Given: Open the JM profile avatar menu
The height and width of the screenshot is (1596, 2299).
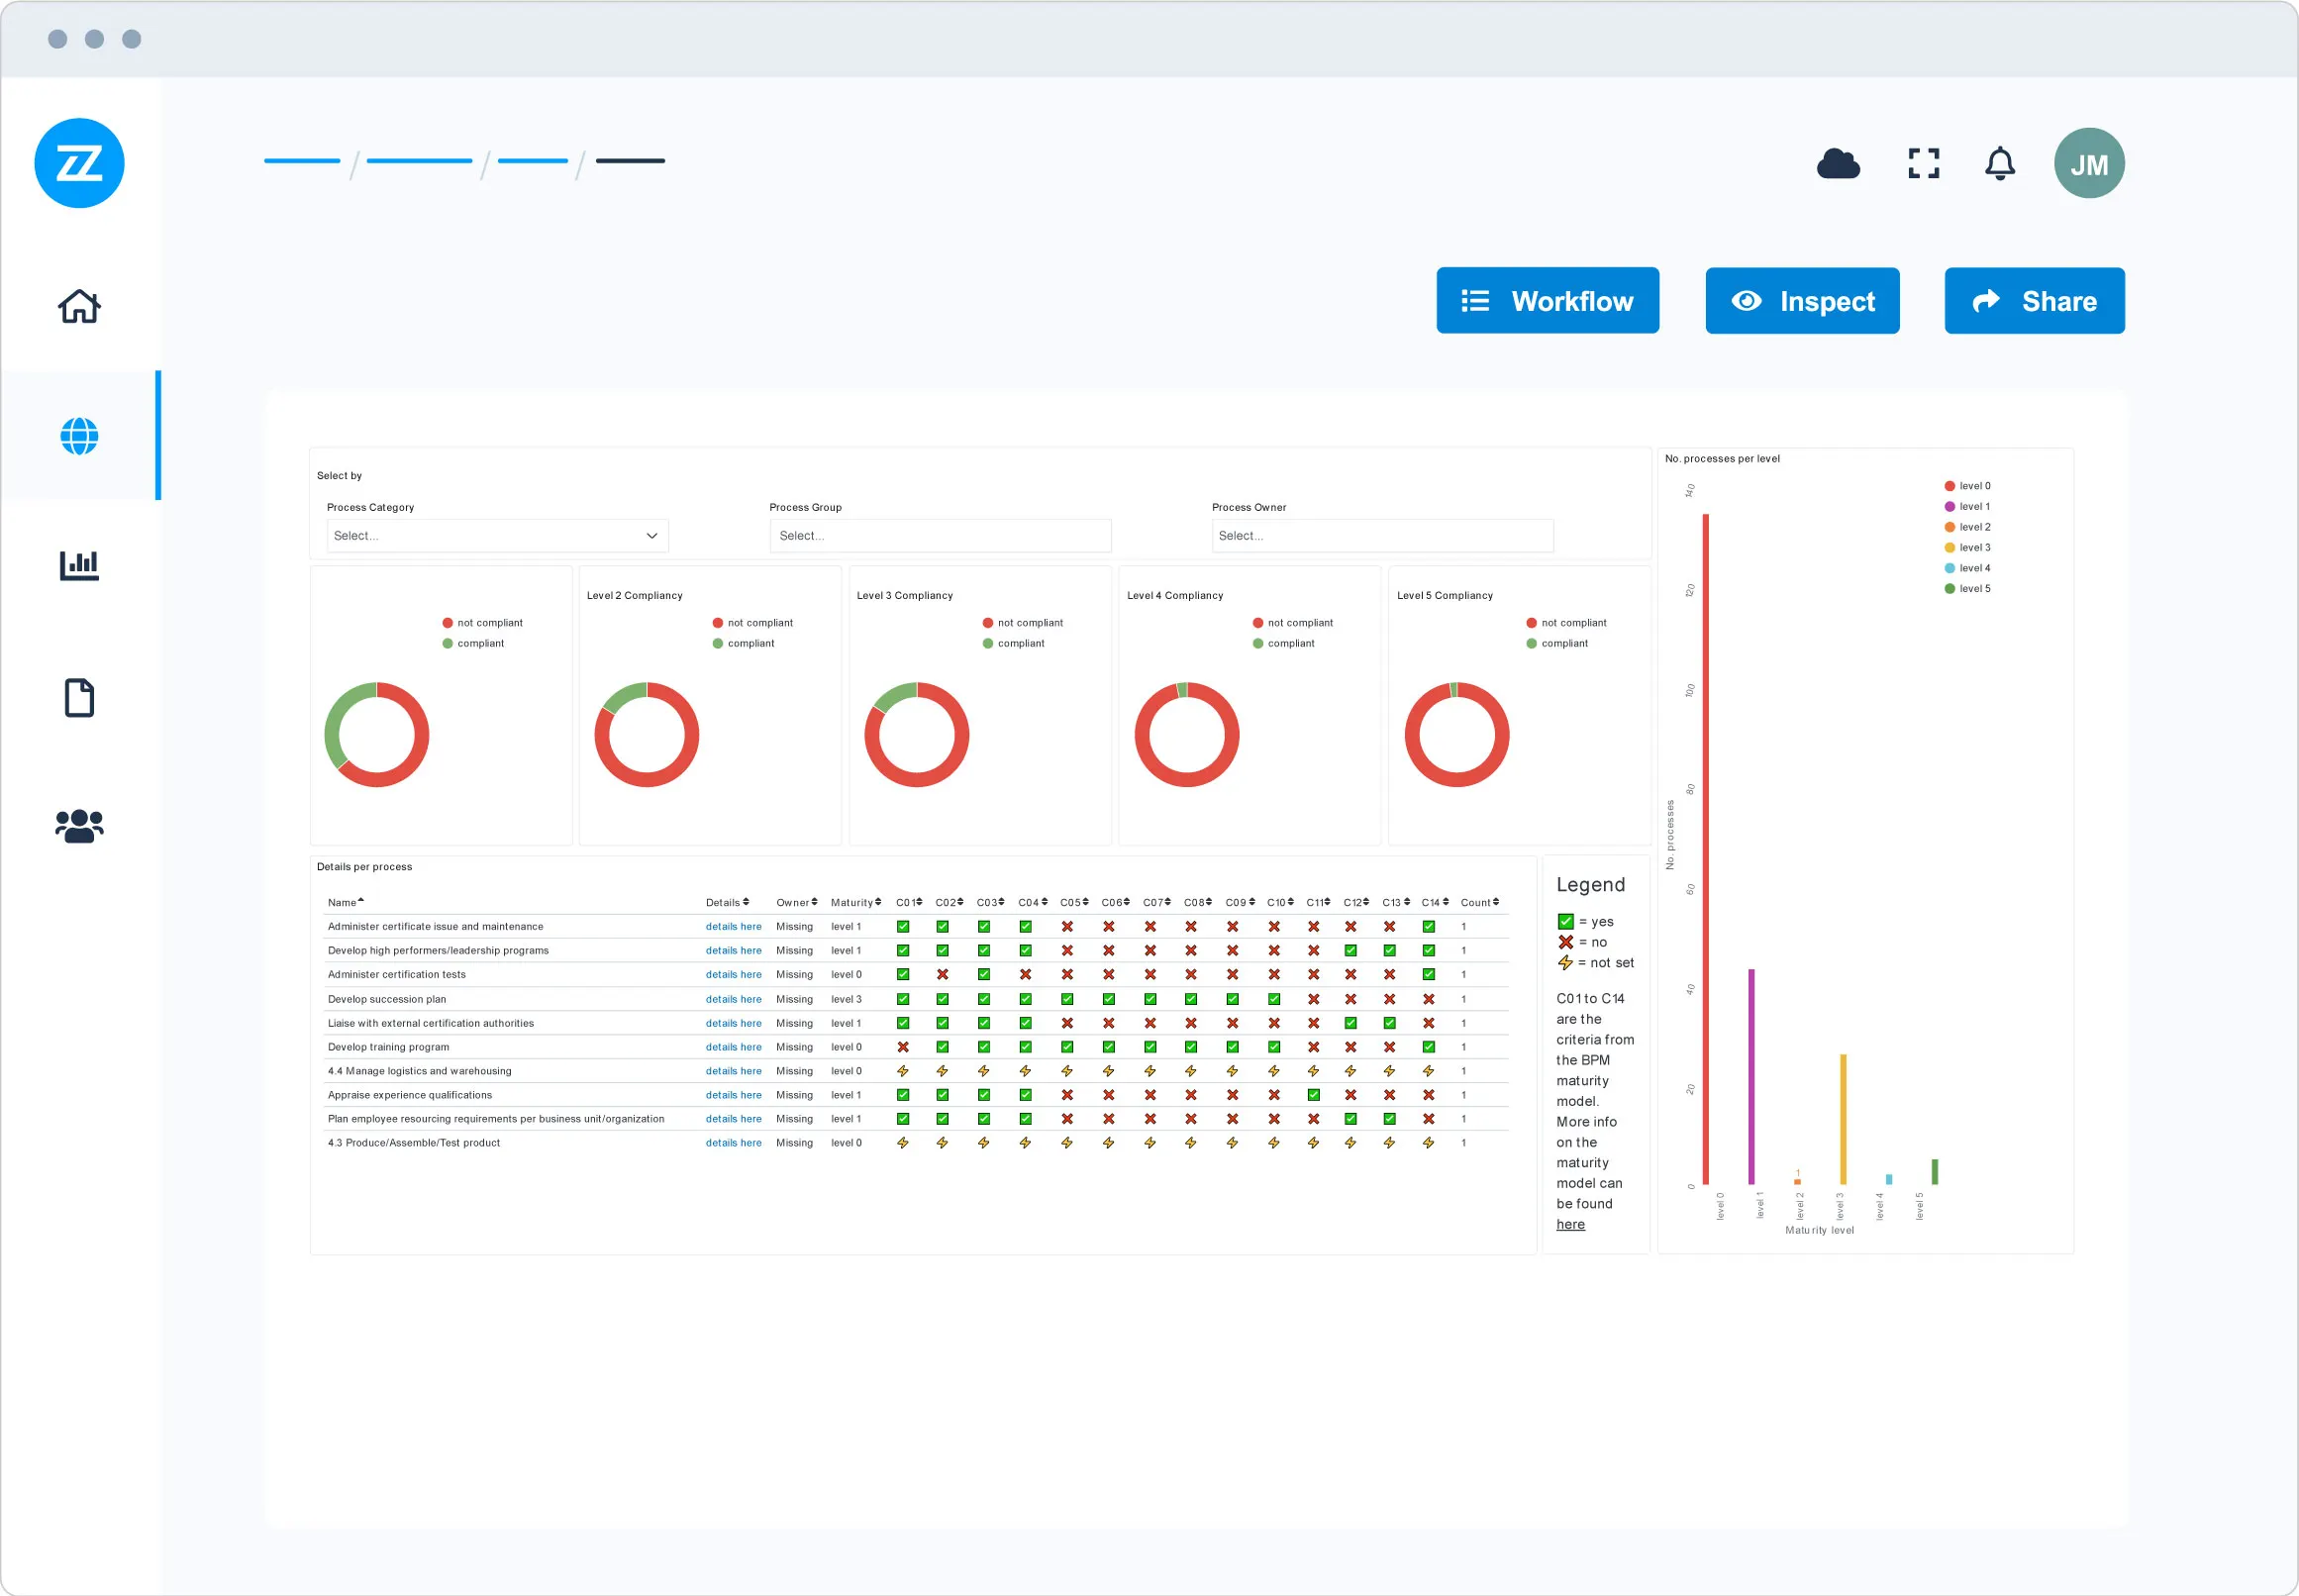Looking at the screenshot, I should coord(2089,163).
